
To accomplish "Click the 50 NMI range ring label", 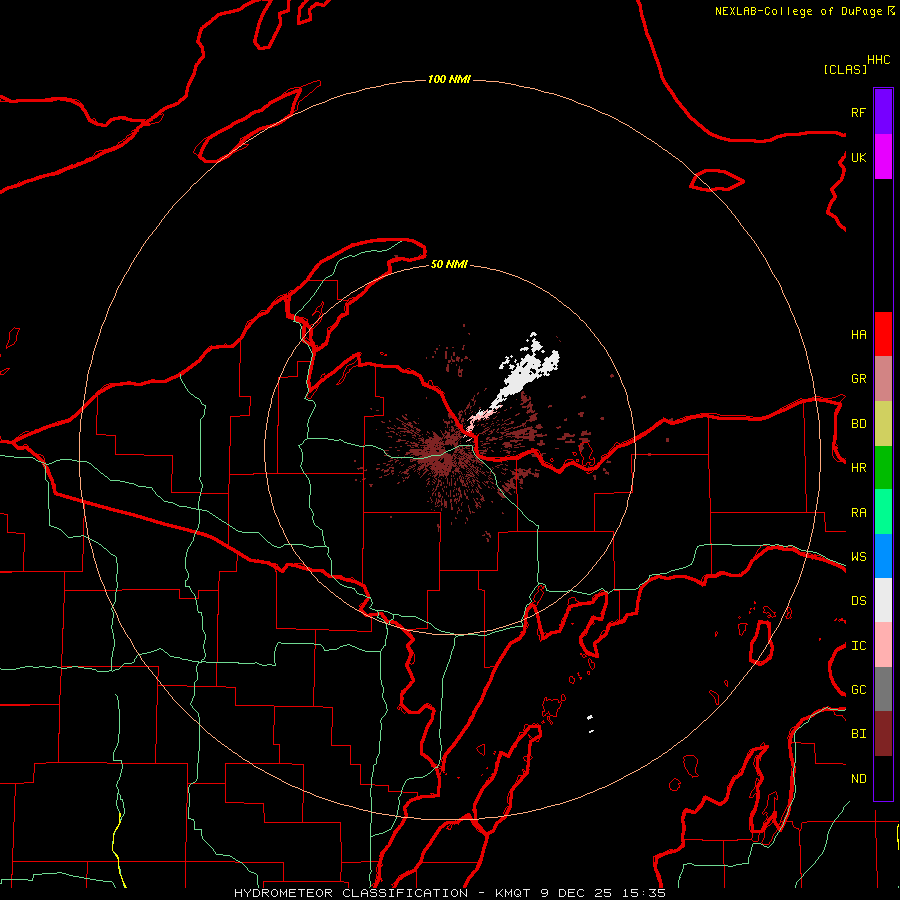I will (x=449, y=264).
